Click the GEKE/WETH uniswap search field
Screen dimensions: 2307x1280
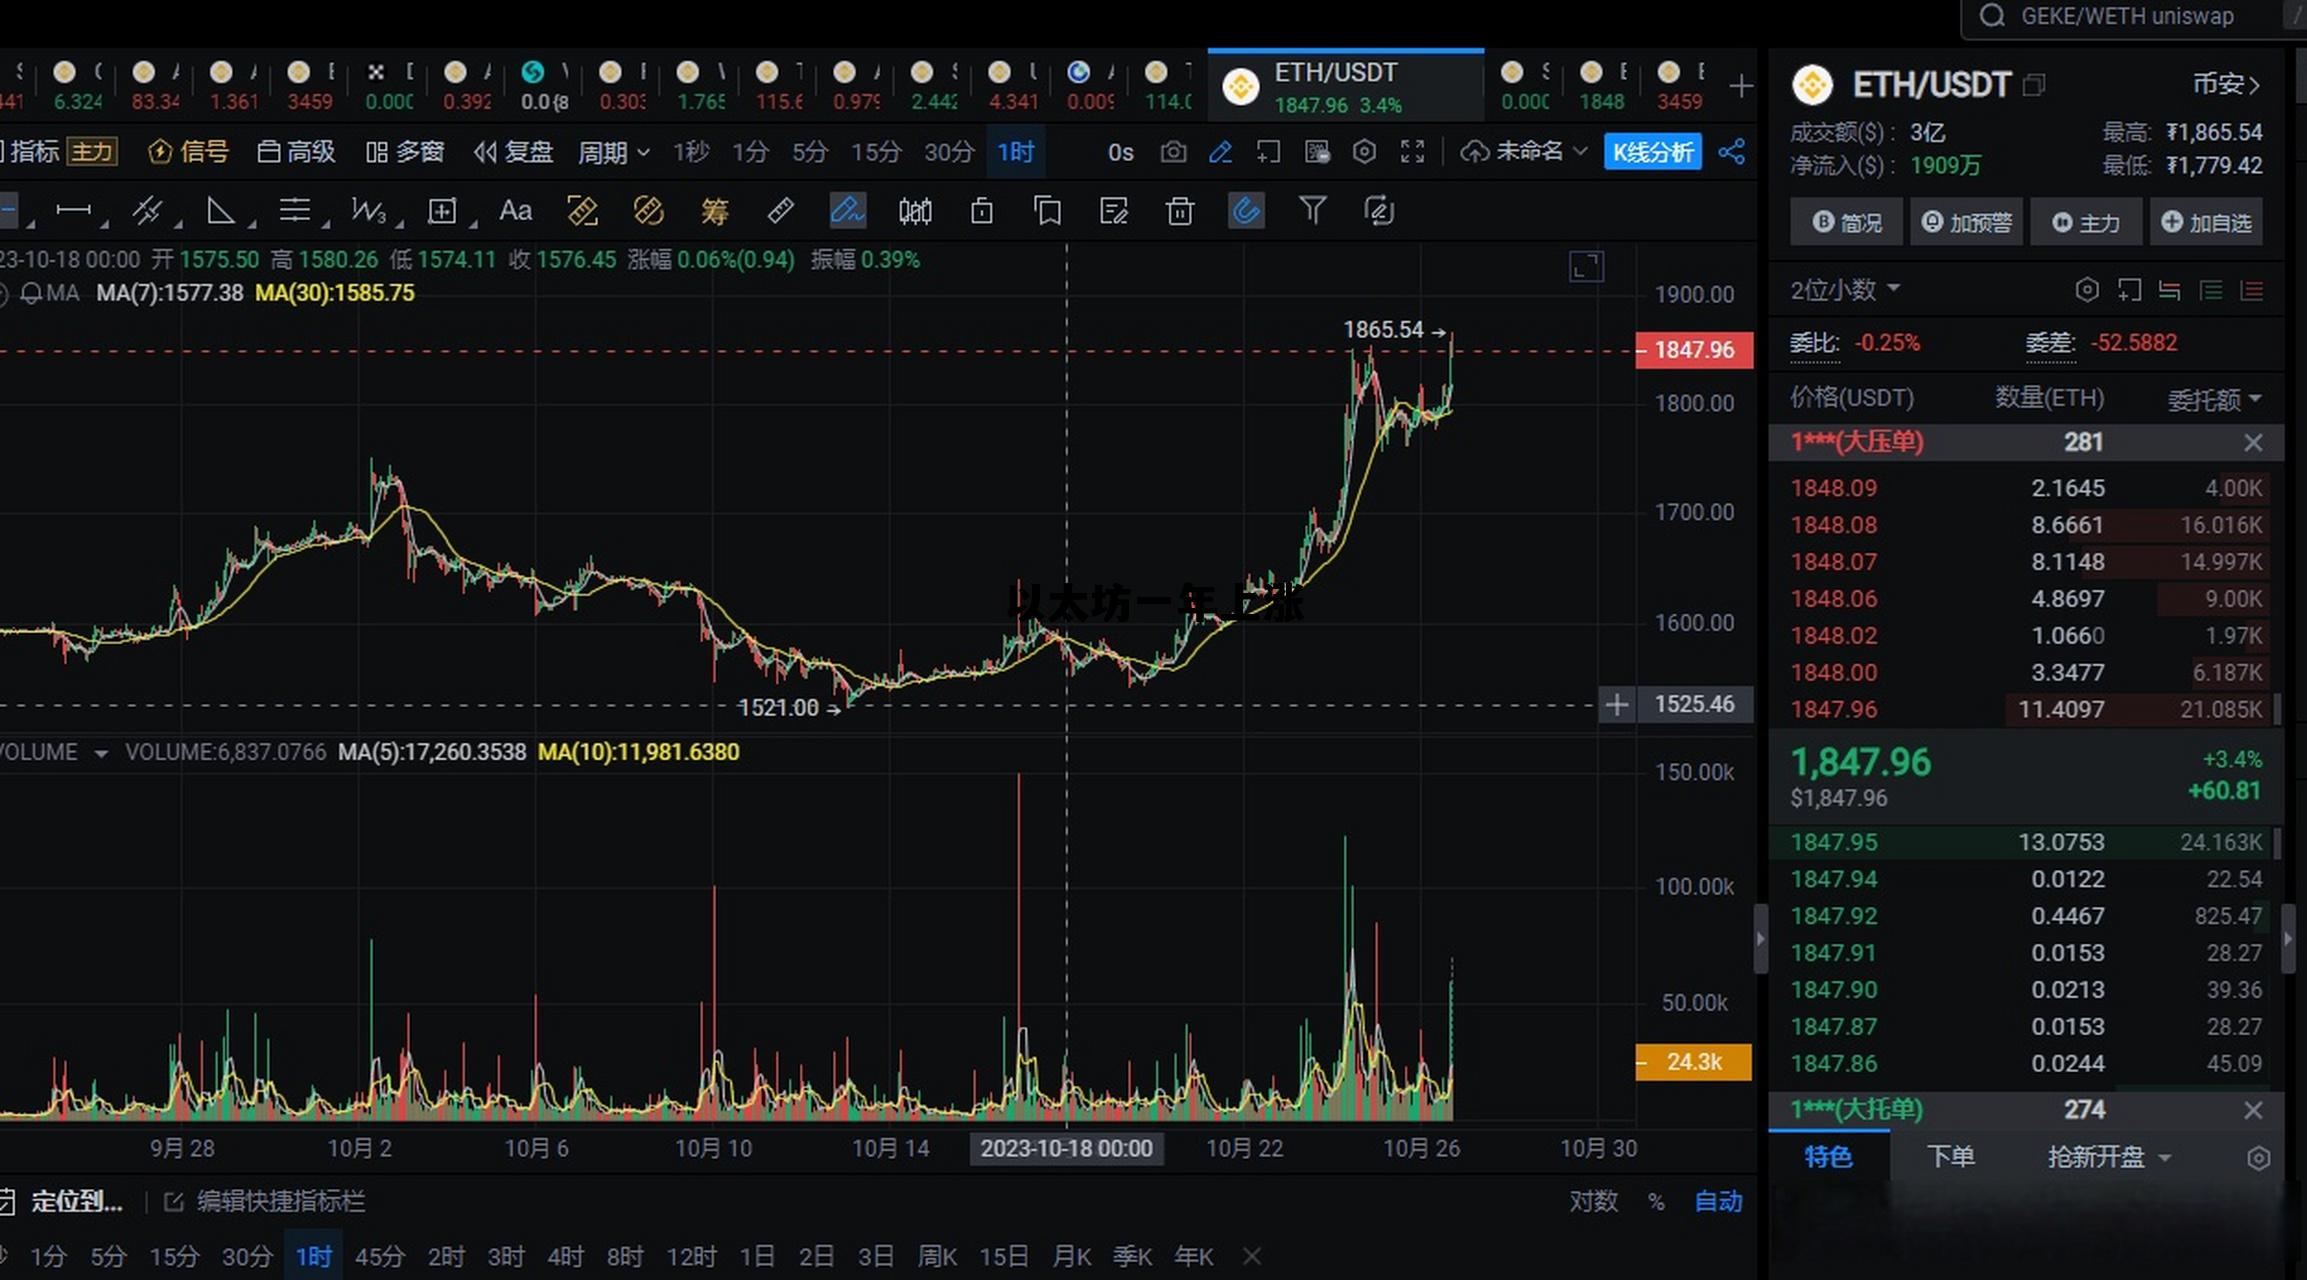pos(2127,17)
